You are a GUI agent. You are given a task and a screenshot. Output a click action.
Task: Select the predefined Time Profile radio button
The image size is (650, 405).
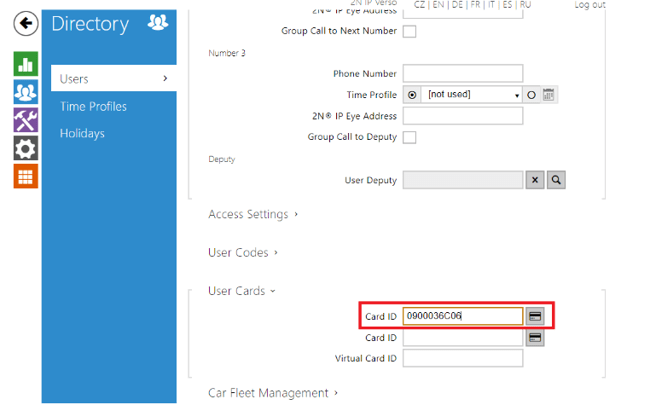(410, 95)
